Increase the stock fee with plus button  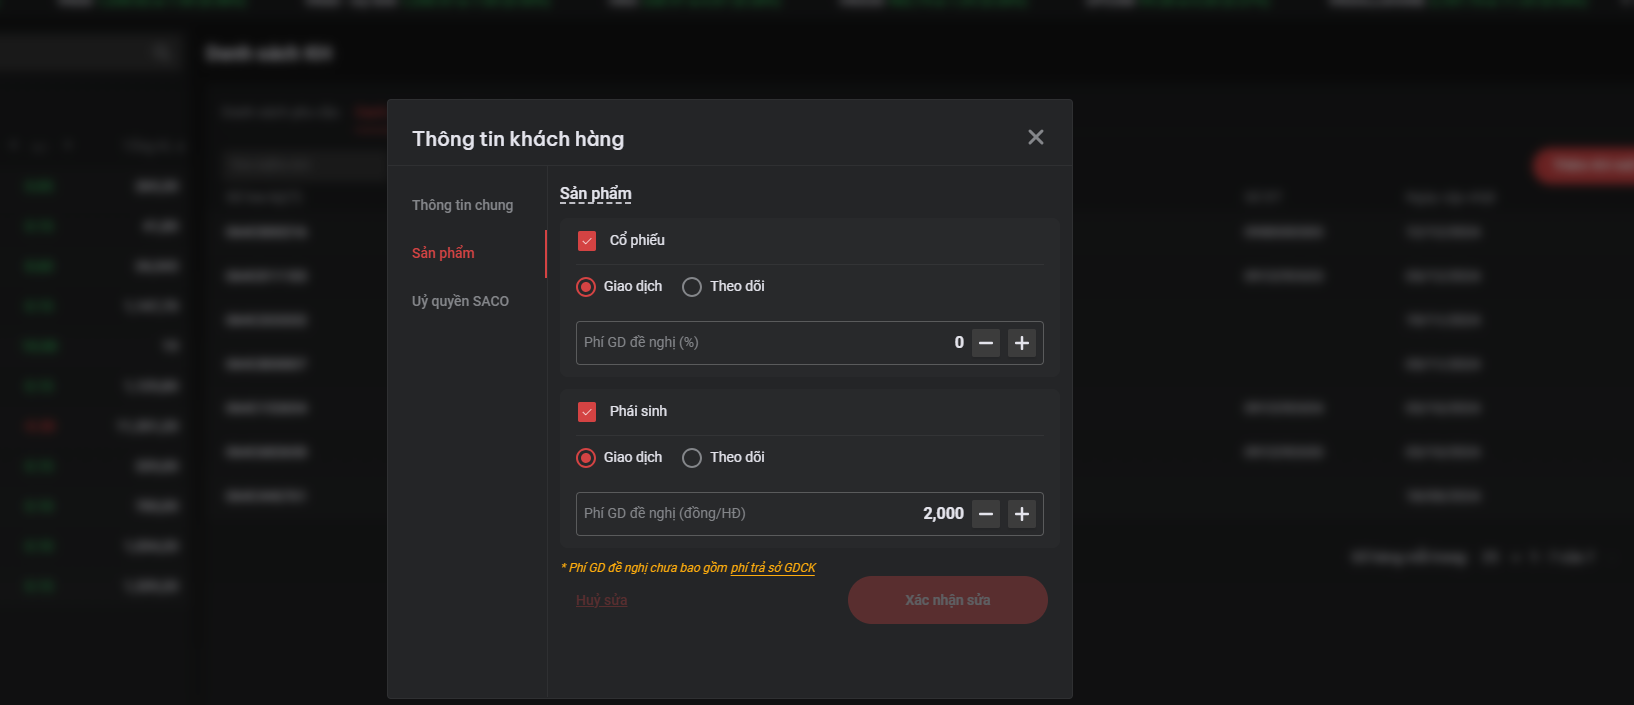[x=1022, y=343]
